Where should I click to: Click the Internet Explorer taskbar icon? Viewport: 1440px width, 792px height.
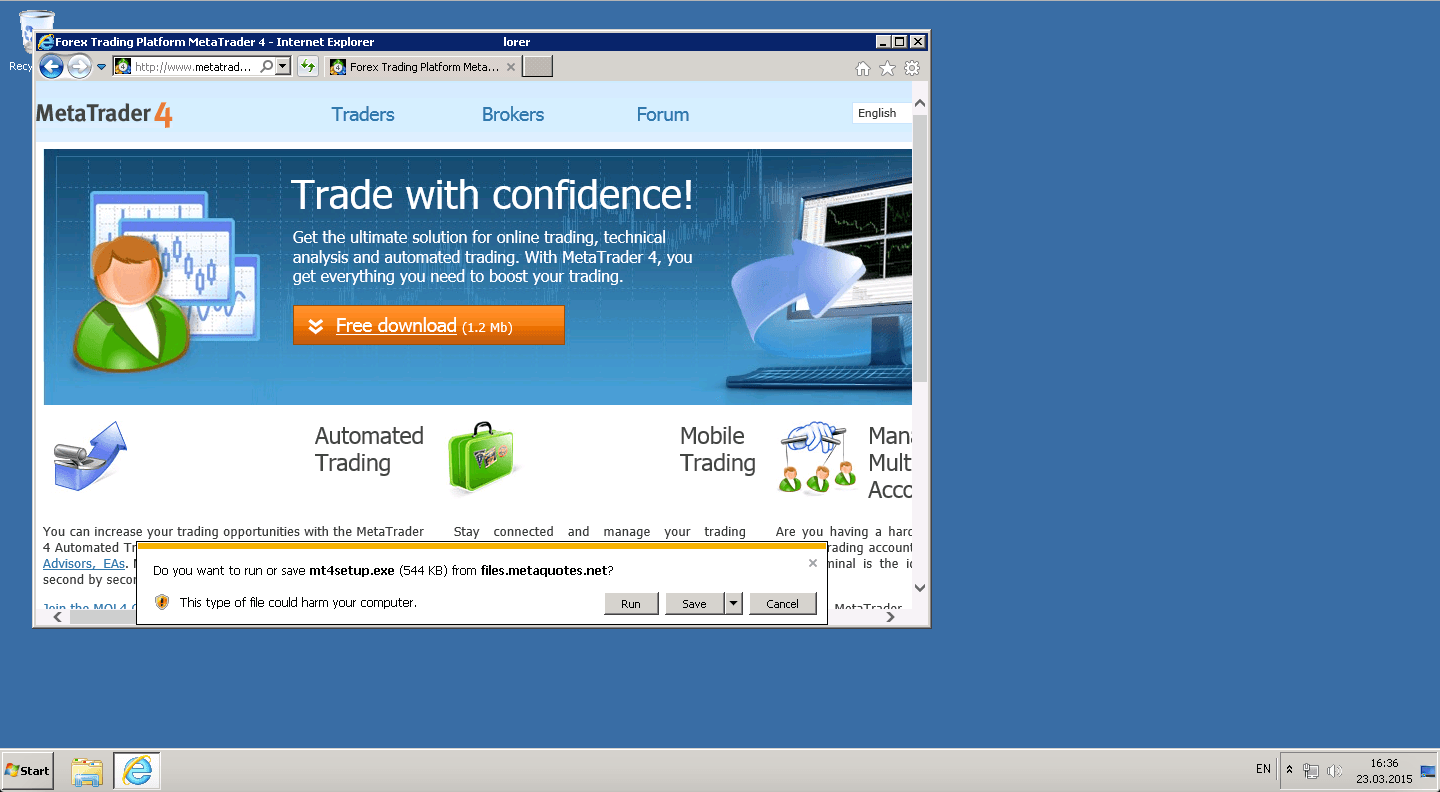coord(137,771)
